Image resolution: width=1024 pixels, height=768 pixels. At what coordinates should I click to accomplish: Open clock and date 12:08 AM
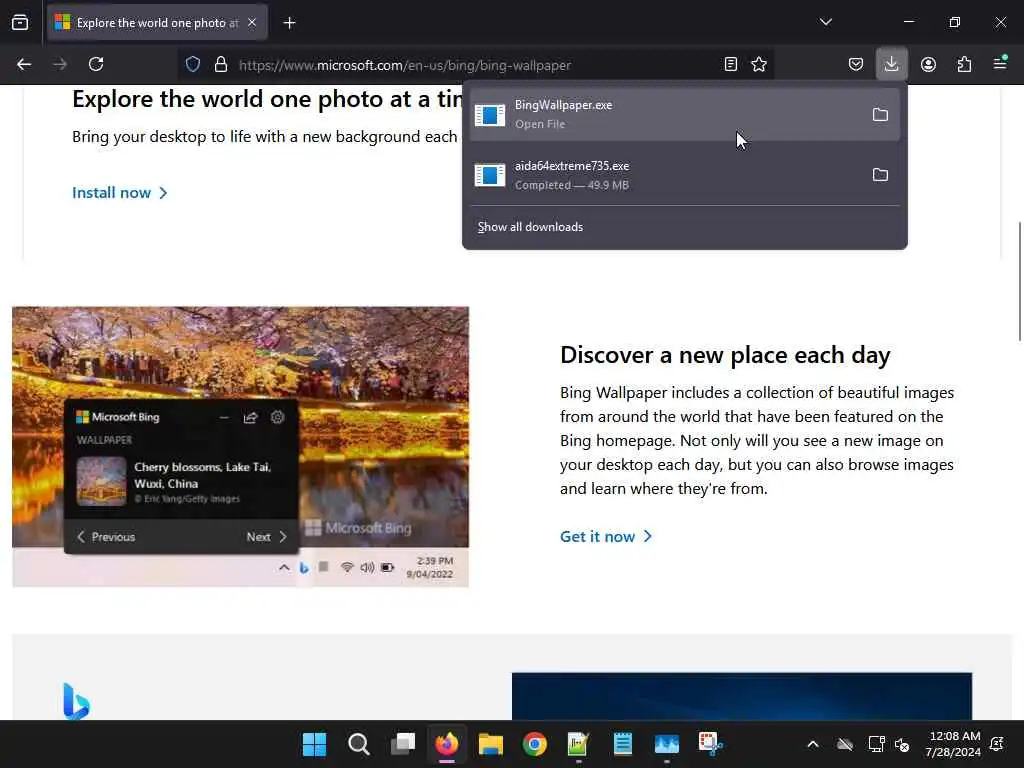click(953, 744)
